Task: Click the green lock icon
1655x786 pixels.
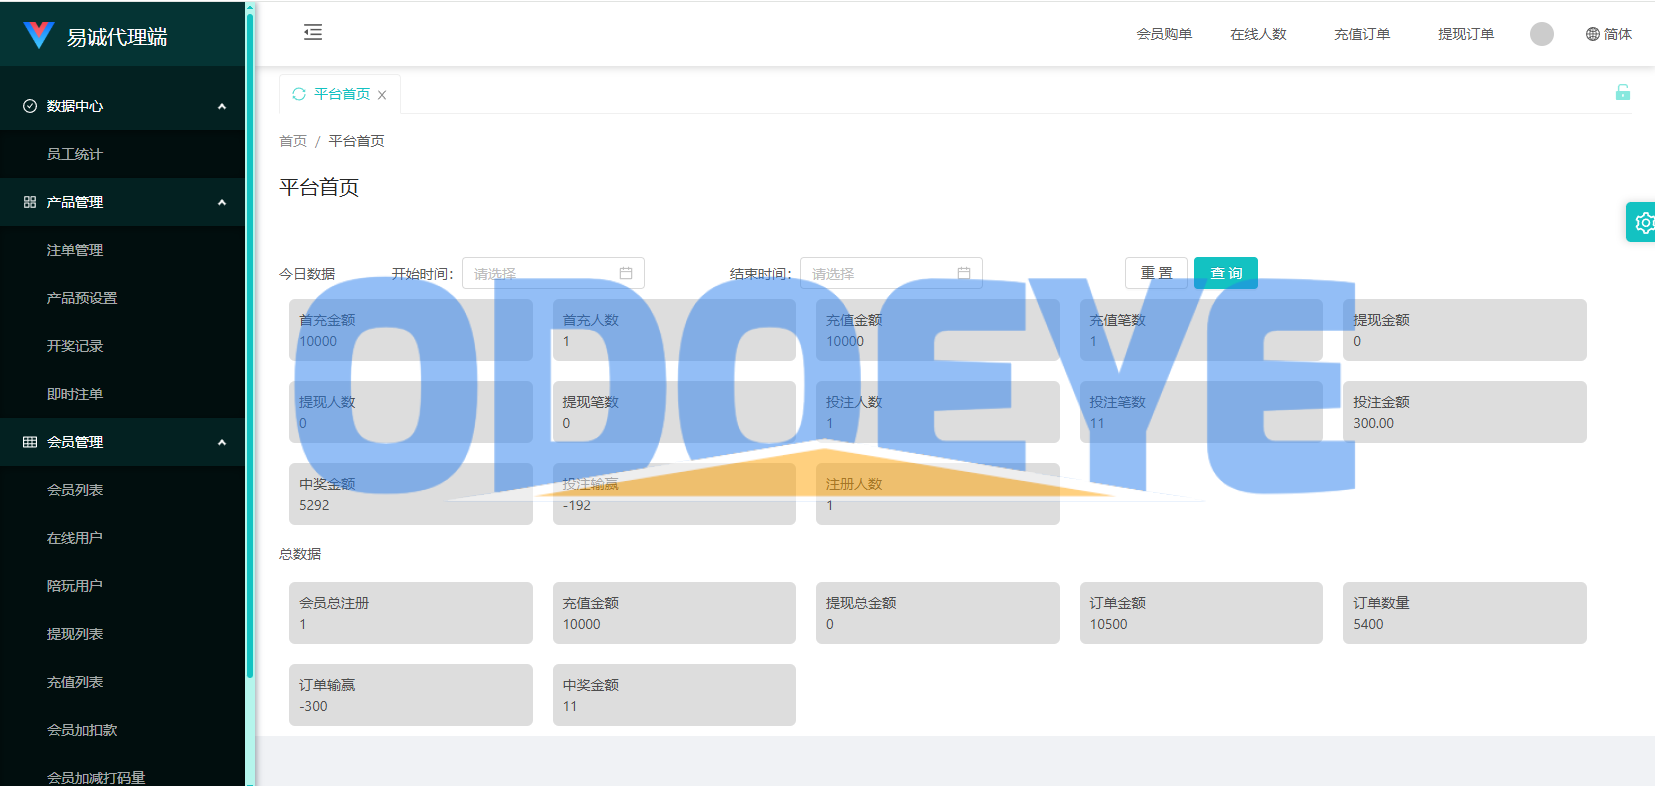Action: [x=1622, y=93]
